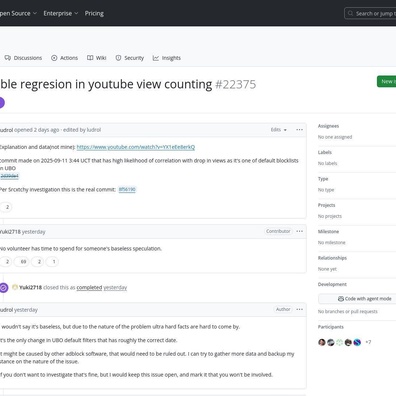The height and width of the screenshot is (396, 396).
Task: Open the Edits dropdown on first comment
Action: click(x=279, y=130)
